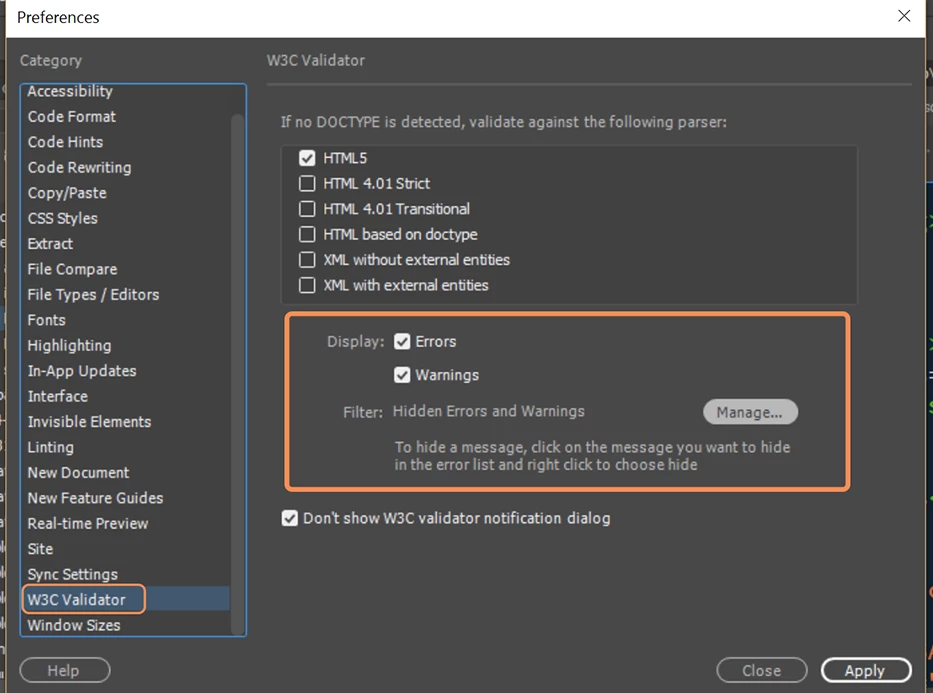
Task: Check XML with external entities
Action: click(307, 286)
